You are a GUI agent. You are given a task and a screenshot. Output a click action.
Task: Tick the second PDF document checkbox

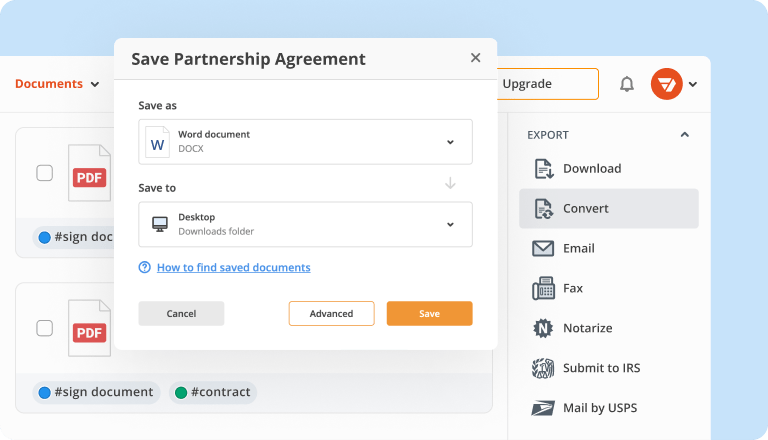pos(45,327)
